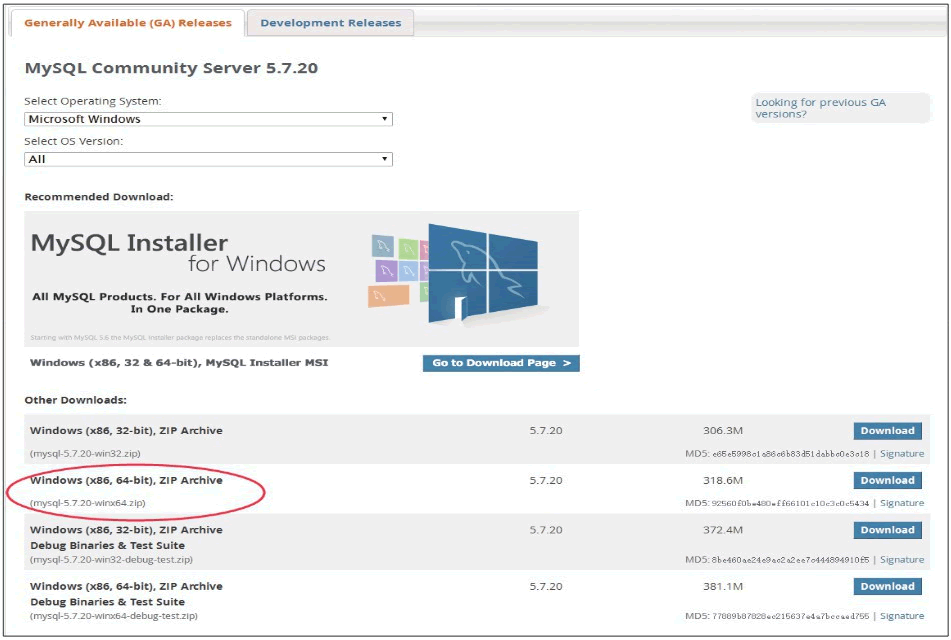Viewport: 951px width, 640px height.
Task: Open Signature link for mysql-5.7.20-winx64.zip
Action: click(902, 503)
